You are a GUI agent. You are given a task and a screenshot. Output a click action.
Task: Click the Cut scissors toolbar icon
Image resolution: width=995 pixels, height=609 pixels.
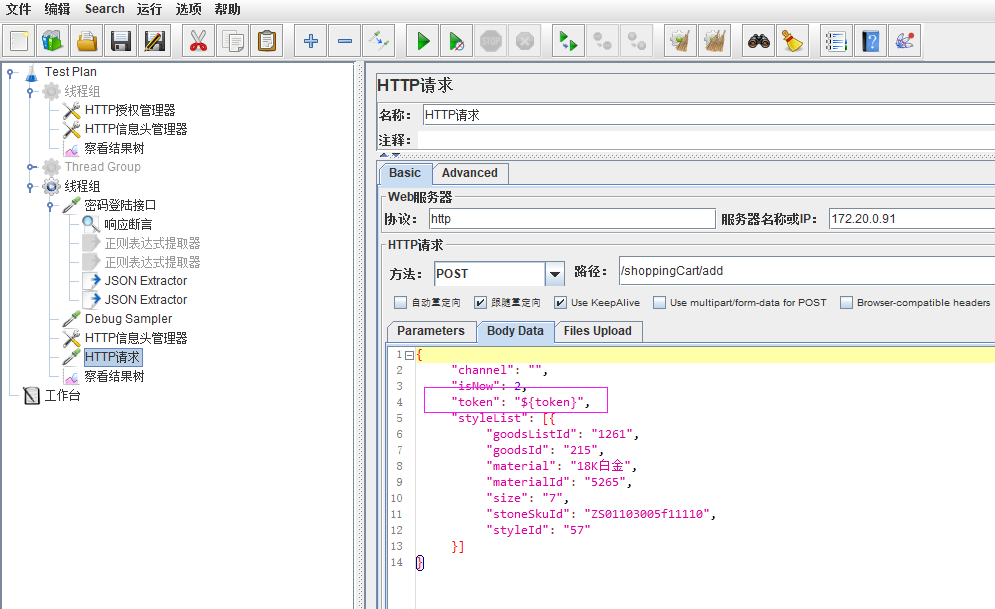(x=198, y=41)
